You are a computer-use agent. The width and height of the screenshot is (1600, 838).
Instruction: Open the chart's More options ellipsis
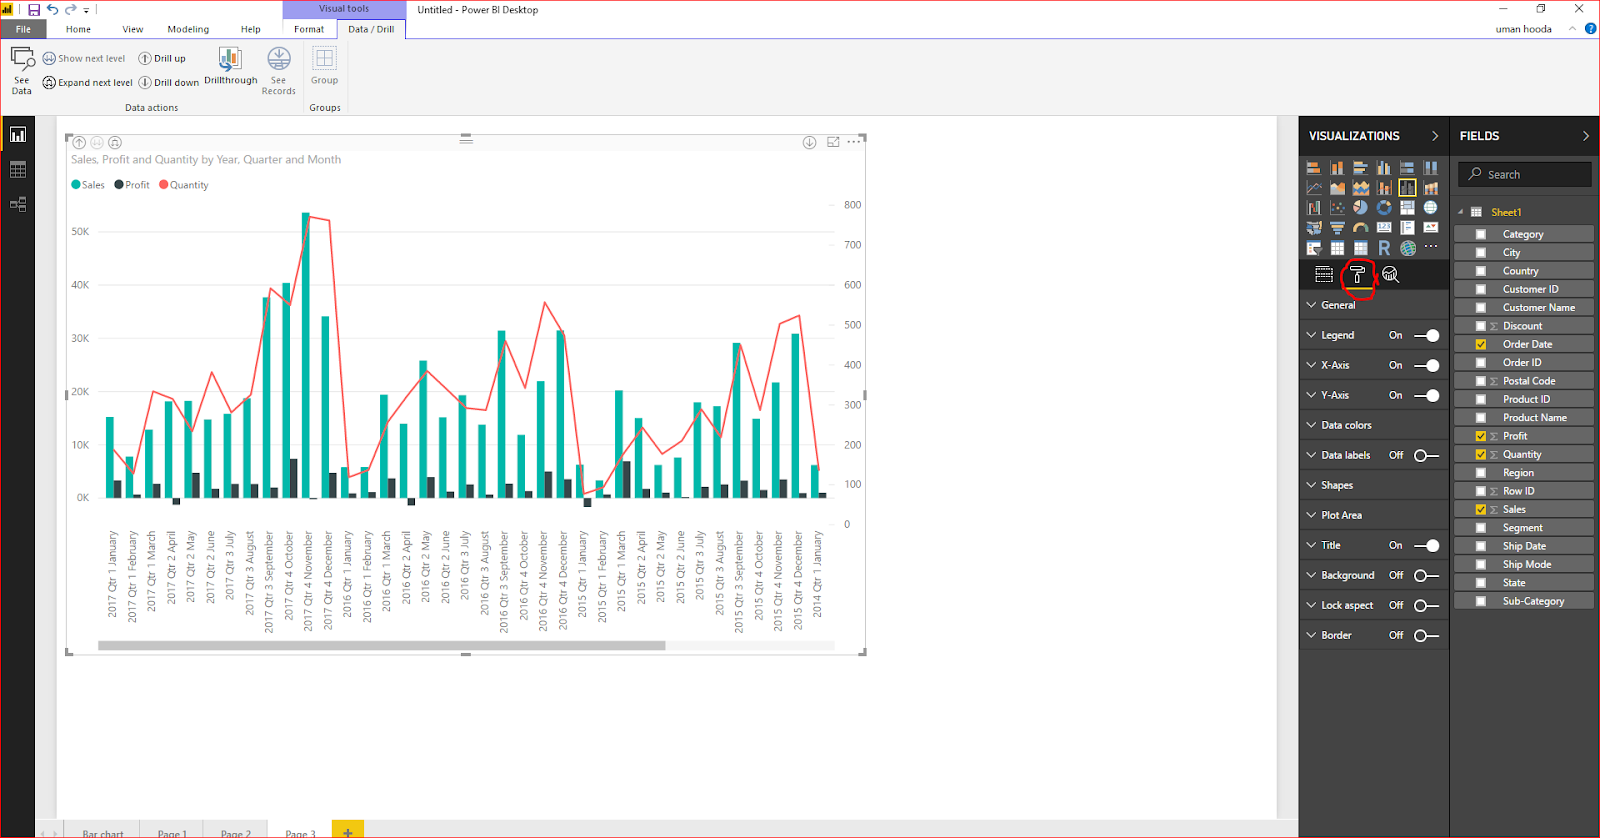pyautogui.click(x=853, y=142)
